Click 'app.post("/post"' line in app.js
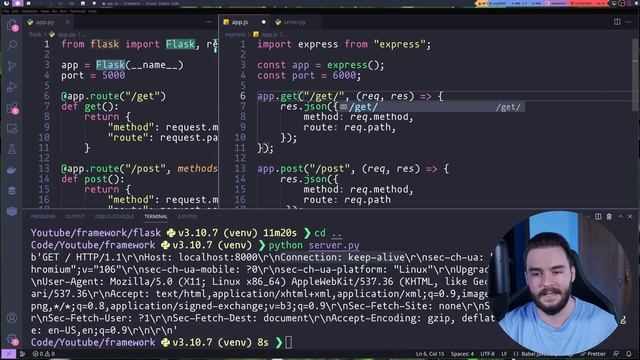 coord(303,169)
